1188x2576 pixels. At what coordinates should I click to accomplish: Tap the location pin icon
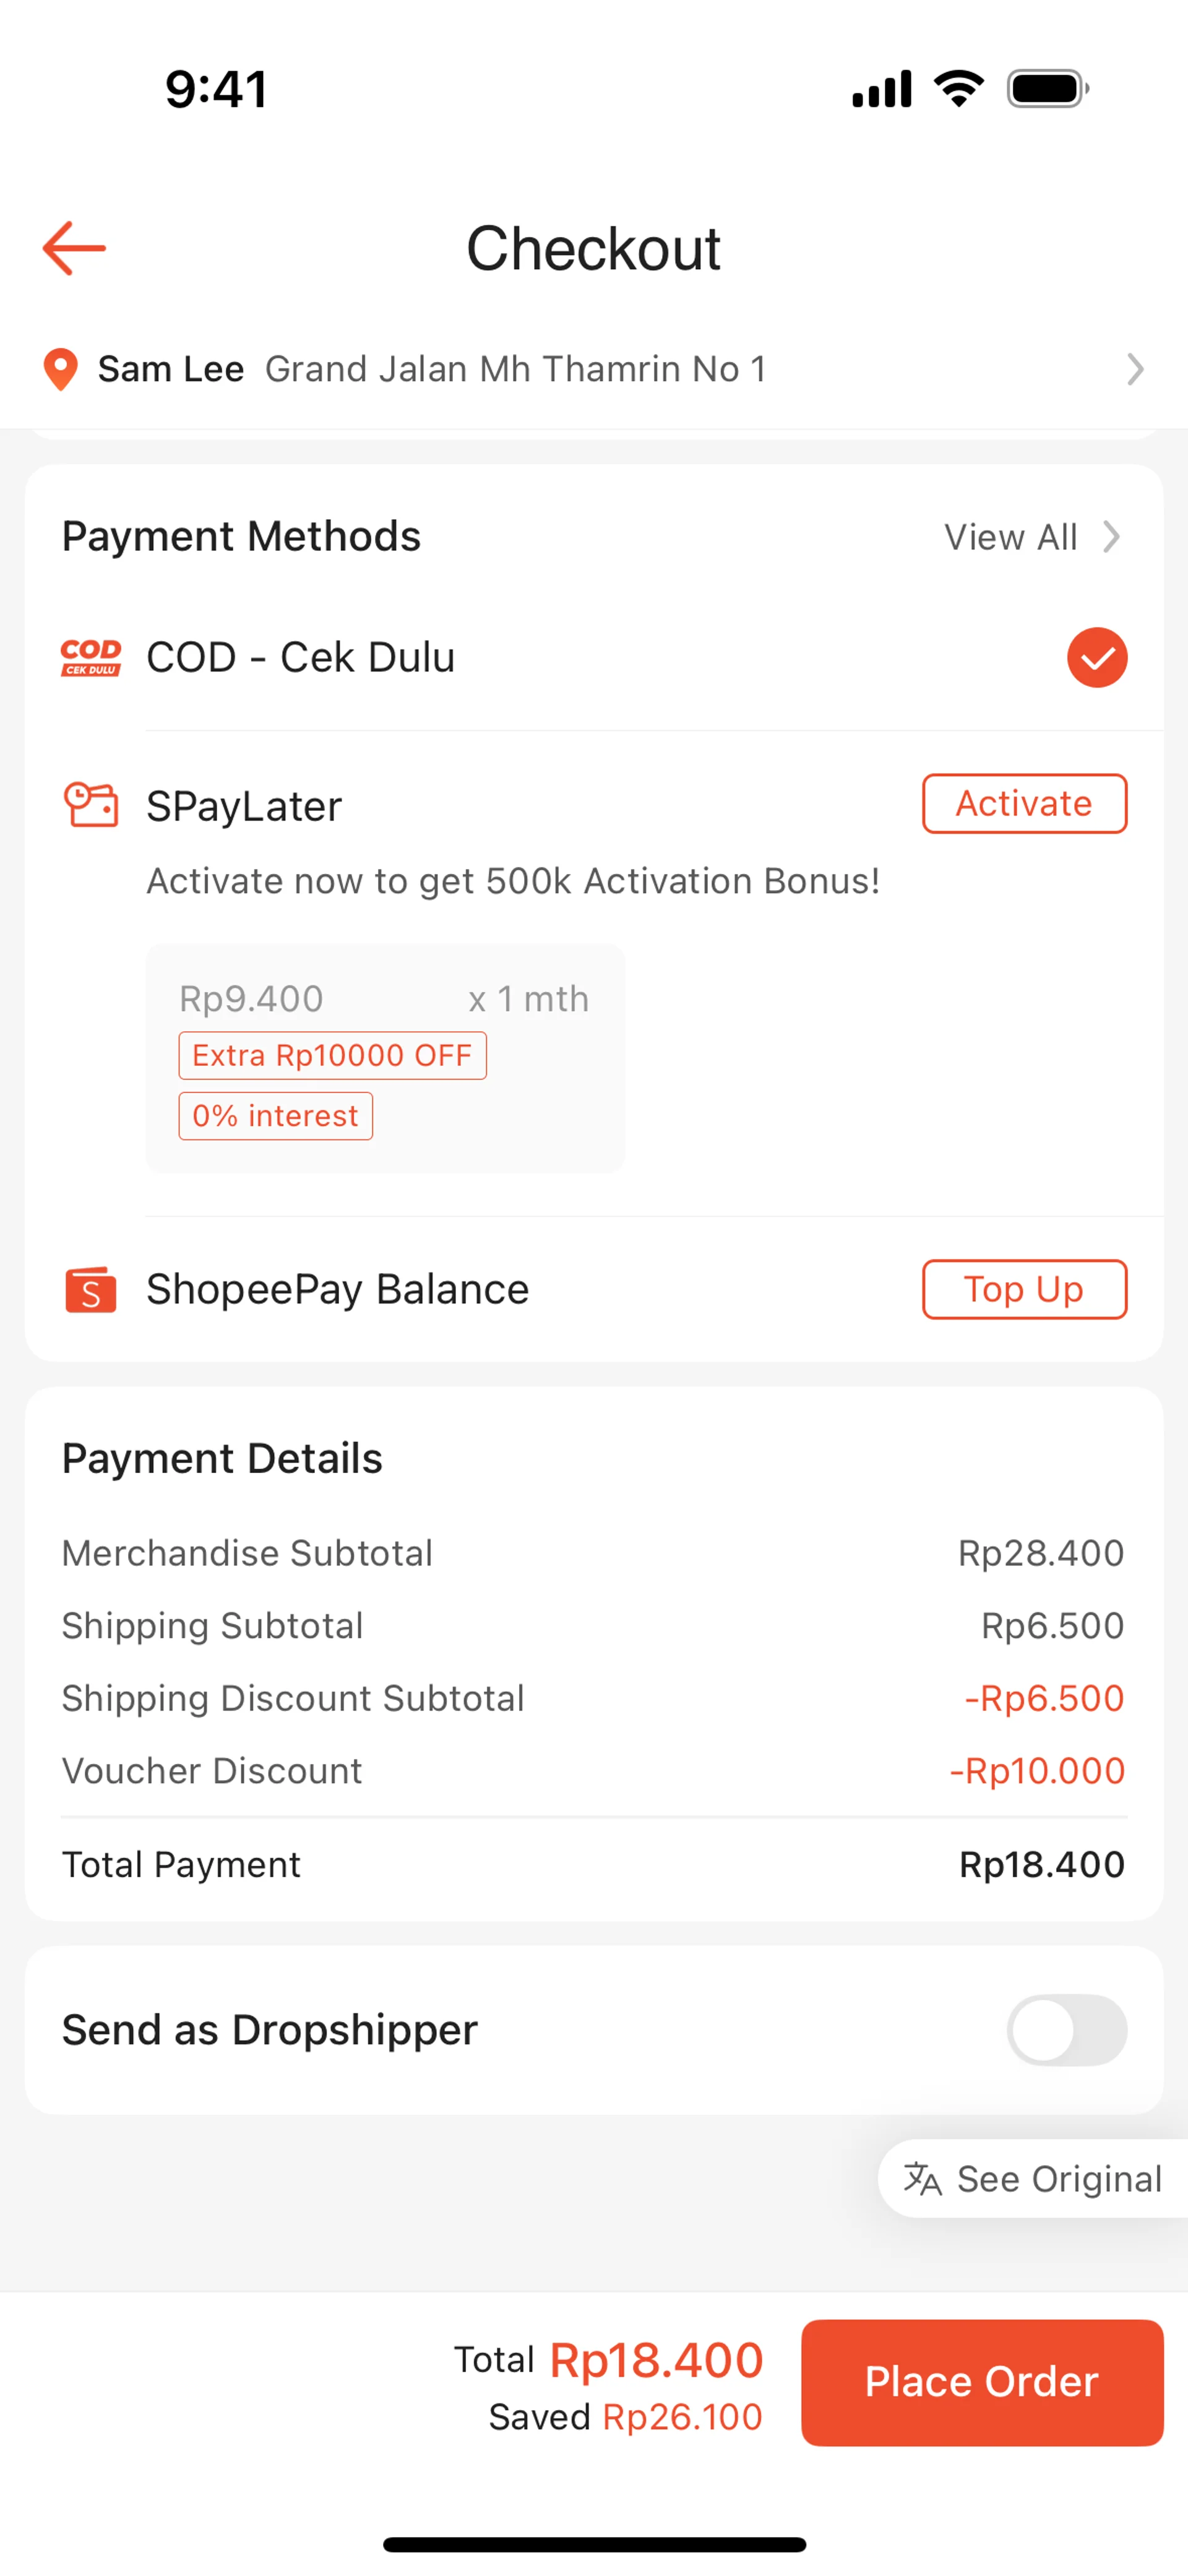click(x=61, y=369)
